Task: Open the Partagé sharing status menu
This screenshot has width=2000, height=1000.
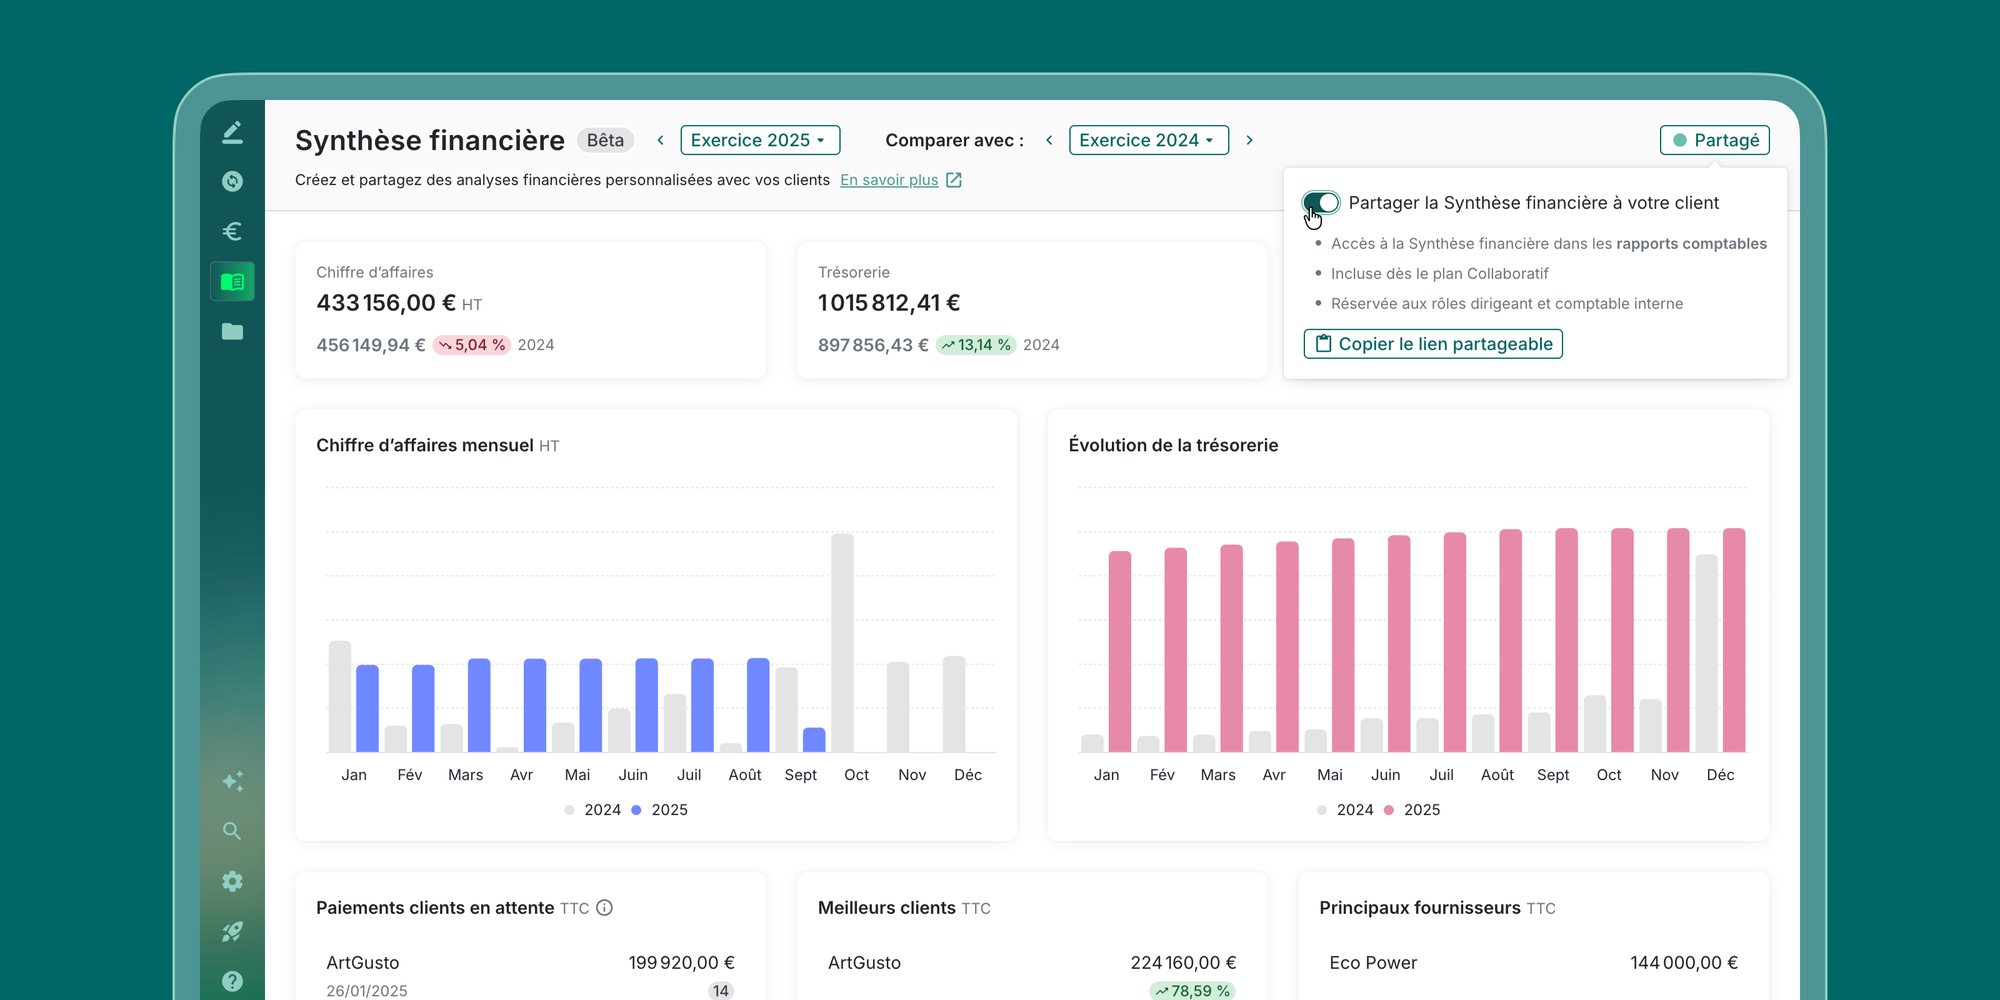Action: pos(1714,140)
